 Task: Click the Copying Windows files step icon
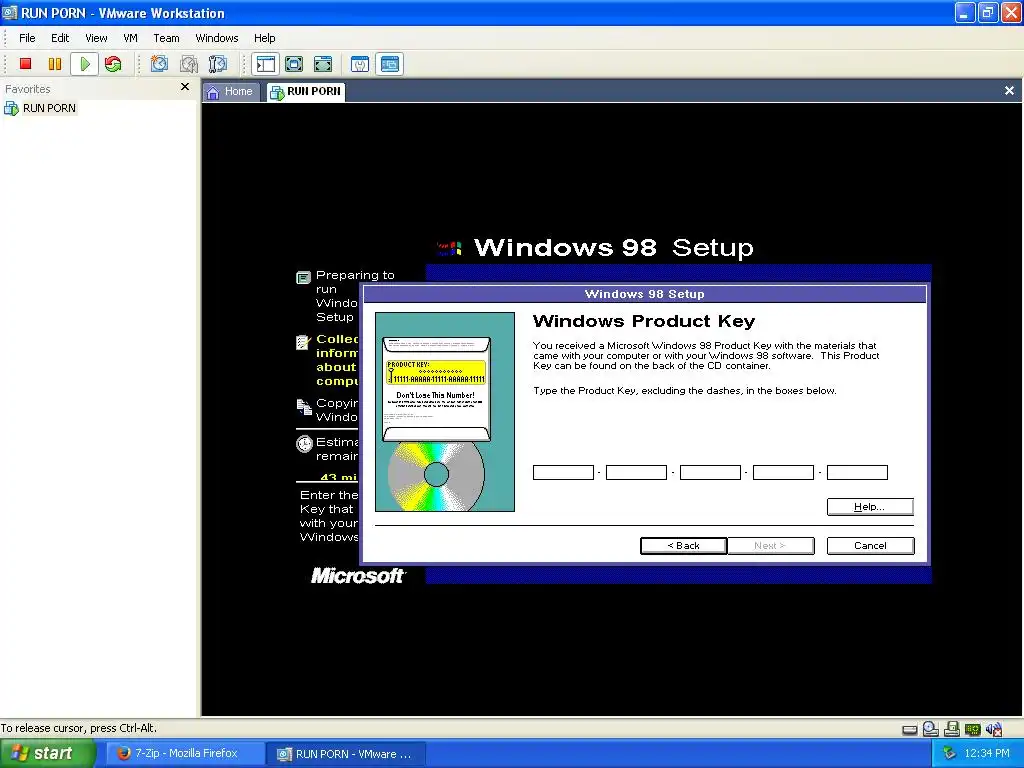pos(304,407)
